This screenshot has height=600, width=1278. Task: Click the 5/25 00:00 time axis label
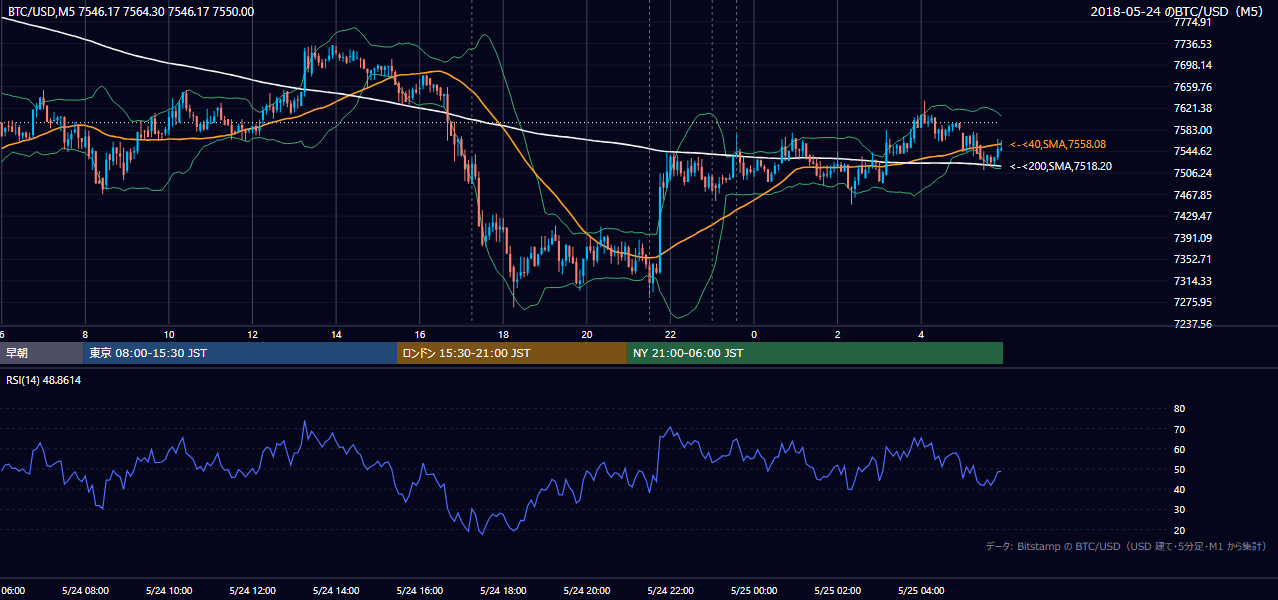click(x=754, y=590)
